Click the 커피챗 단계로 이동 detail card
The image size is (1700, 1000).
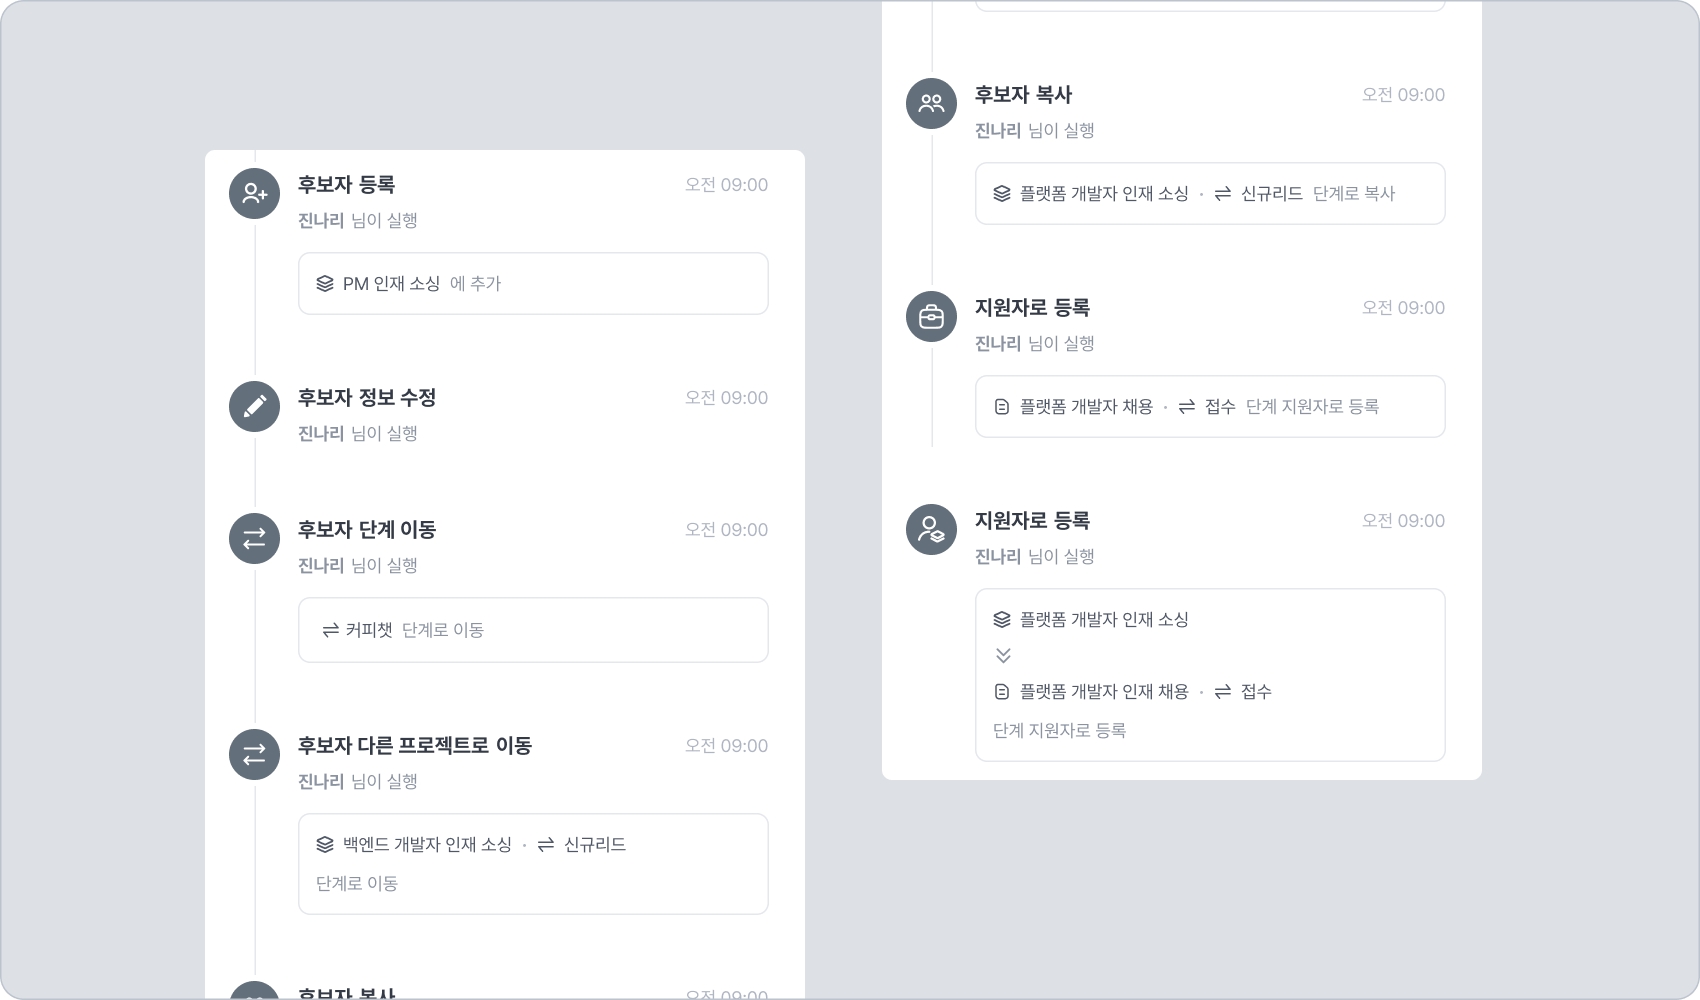(533, 630)
